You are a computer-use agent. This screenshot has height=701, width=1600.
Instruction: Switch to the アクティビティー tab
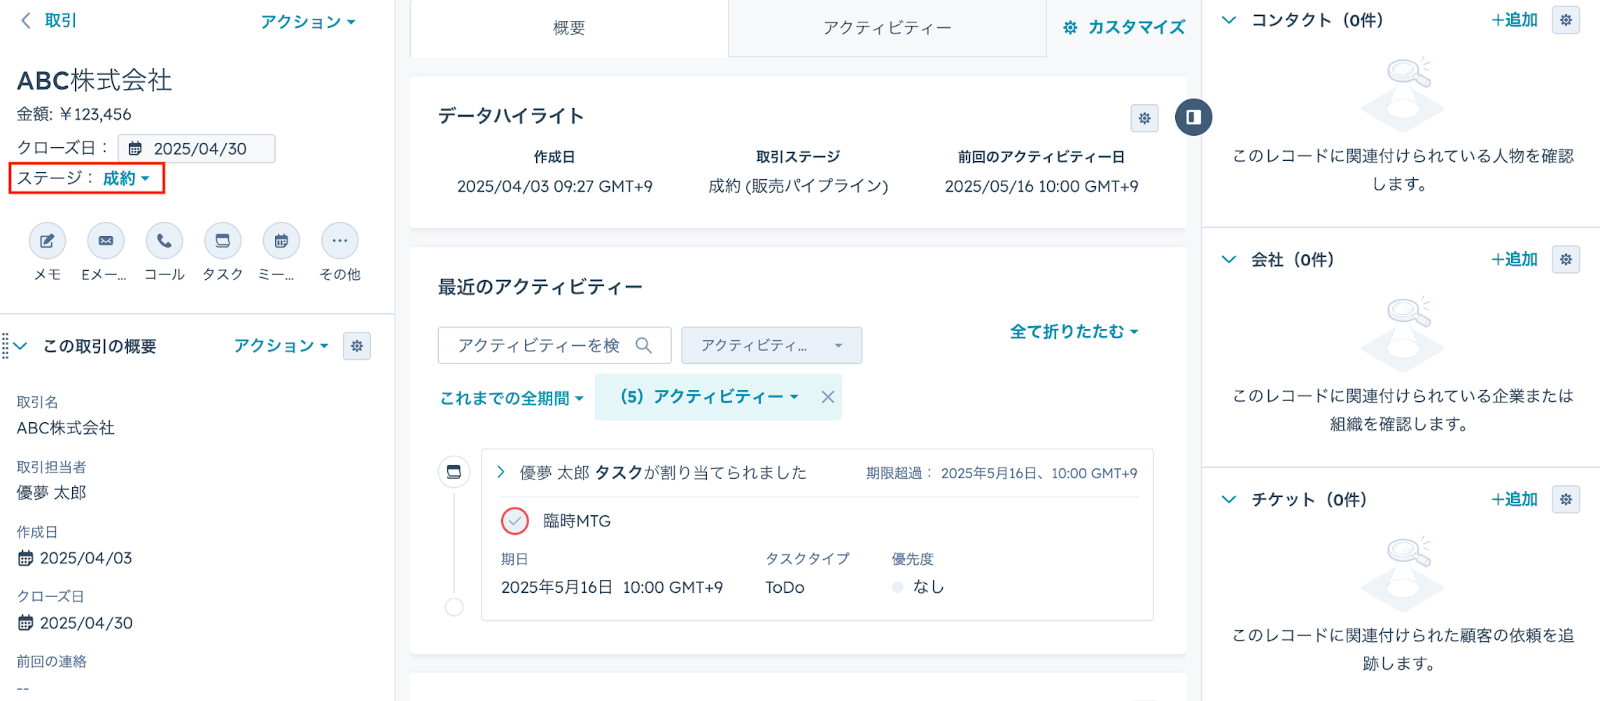click(887, 28)
